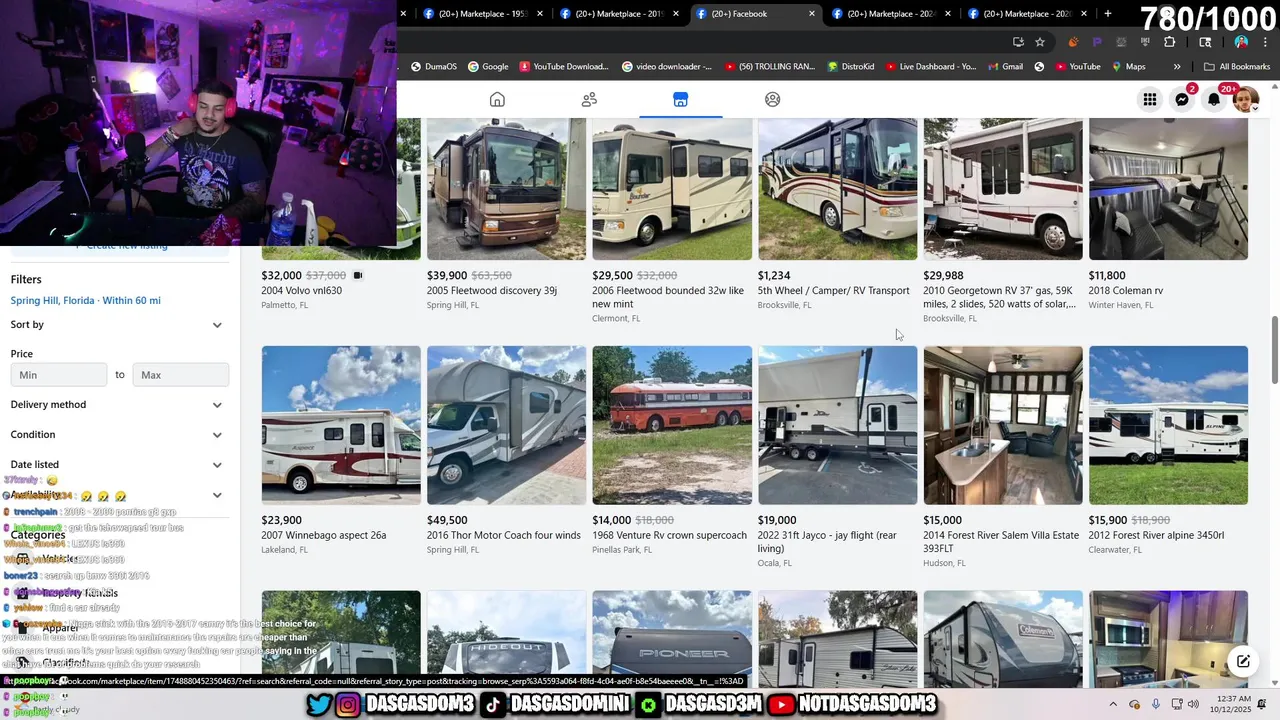The height and width of the screenshot is (720, 1280).
Task: Open the Facebook Home icon
Action: (497, 99)
